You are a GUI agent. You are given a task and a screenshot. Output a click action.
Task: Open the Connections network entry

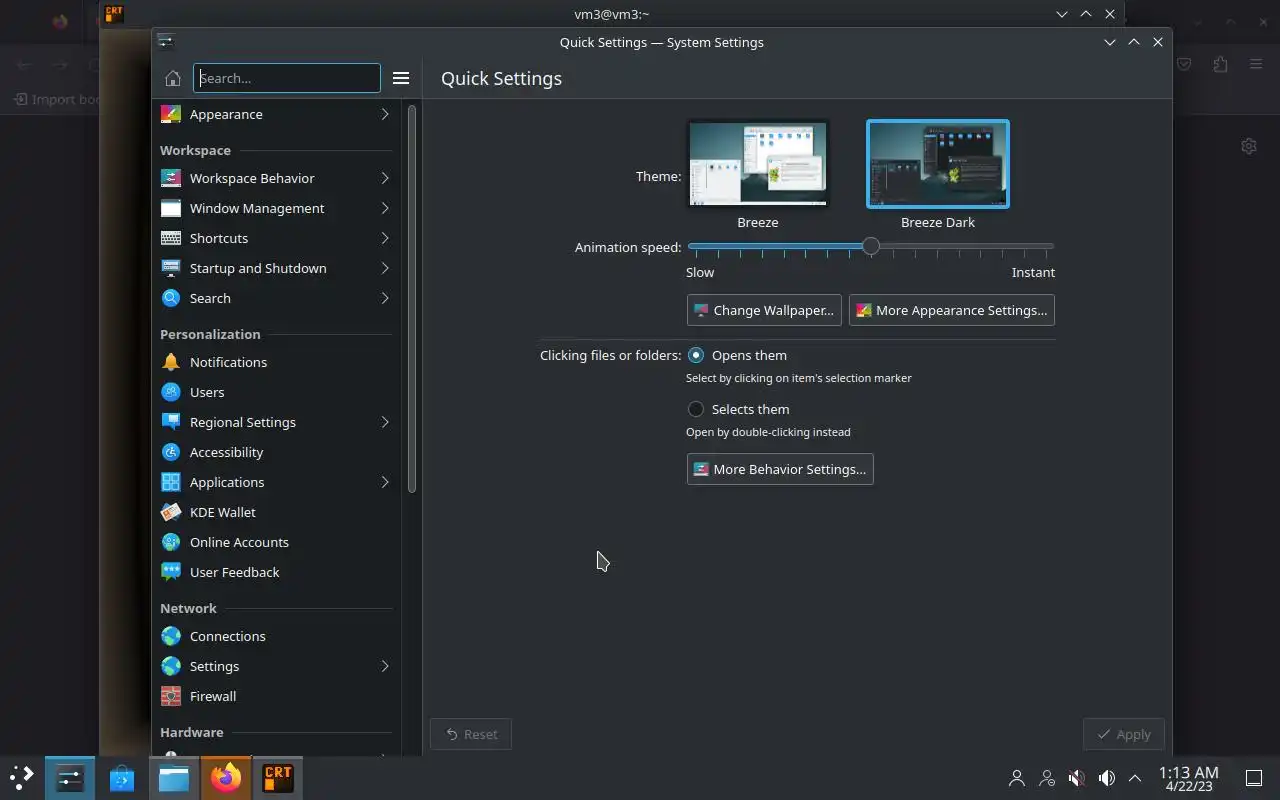pos(277,636)
